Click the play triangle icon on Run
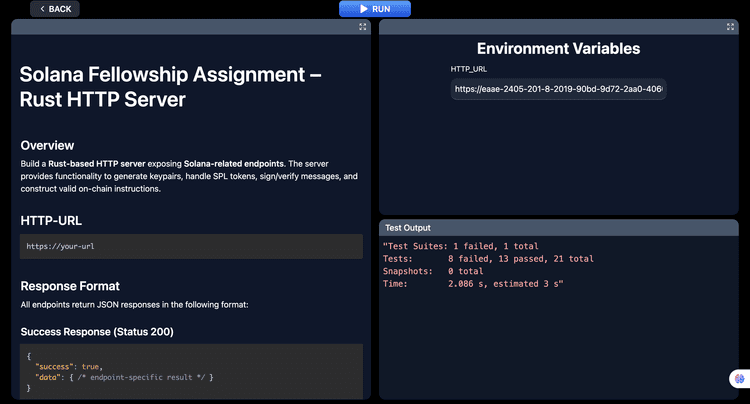 364,9
